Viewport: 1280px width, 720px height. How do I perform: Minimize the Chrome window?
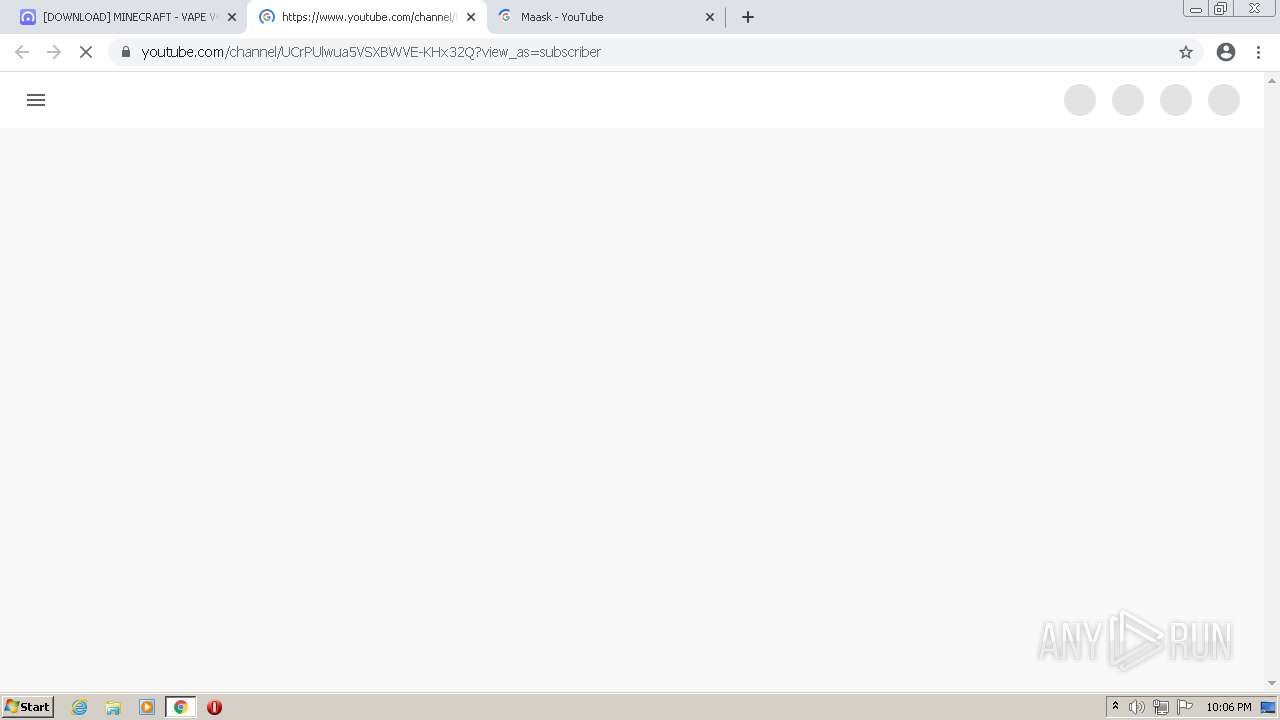click(x=1196, y=8)
